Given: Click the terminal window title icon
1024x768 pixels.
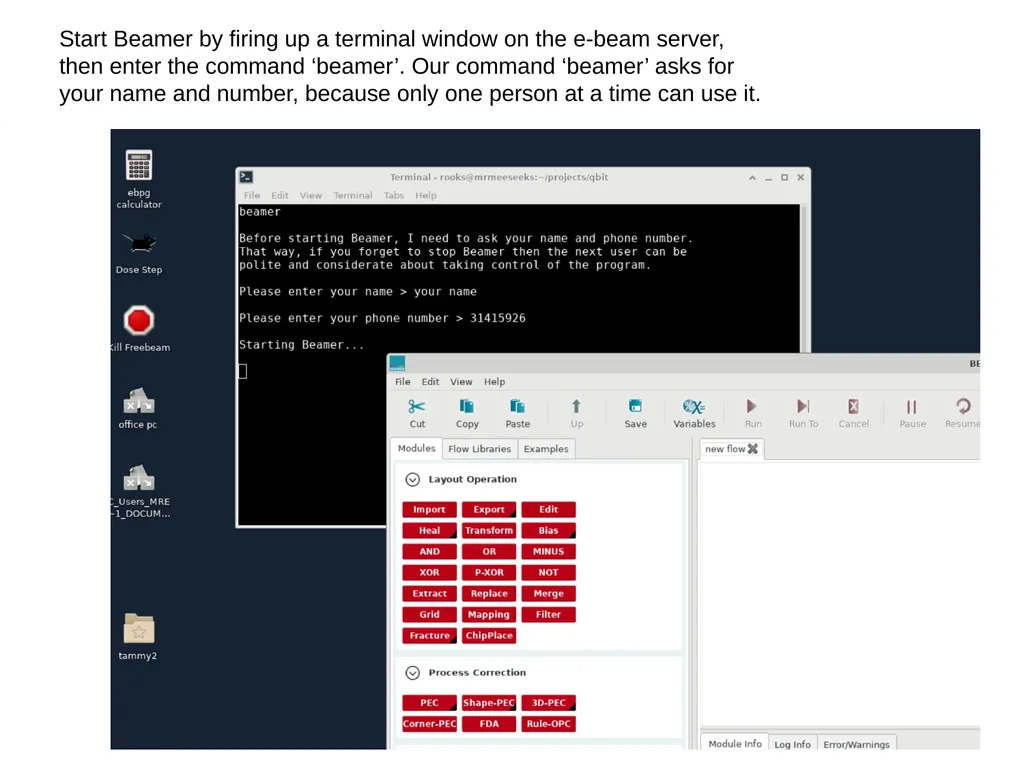Looking at the screenshot, I should tap(246, 177).
